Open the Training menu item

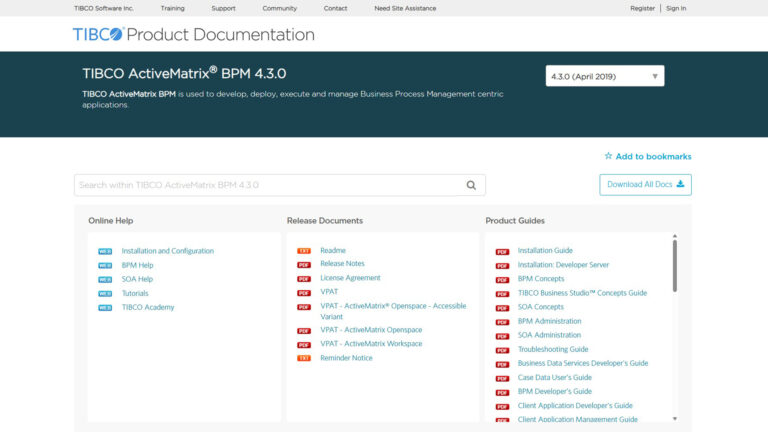(x=172, y=8)
